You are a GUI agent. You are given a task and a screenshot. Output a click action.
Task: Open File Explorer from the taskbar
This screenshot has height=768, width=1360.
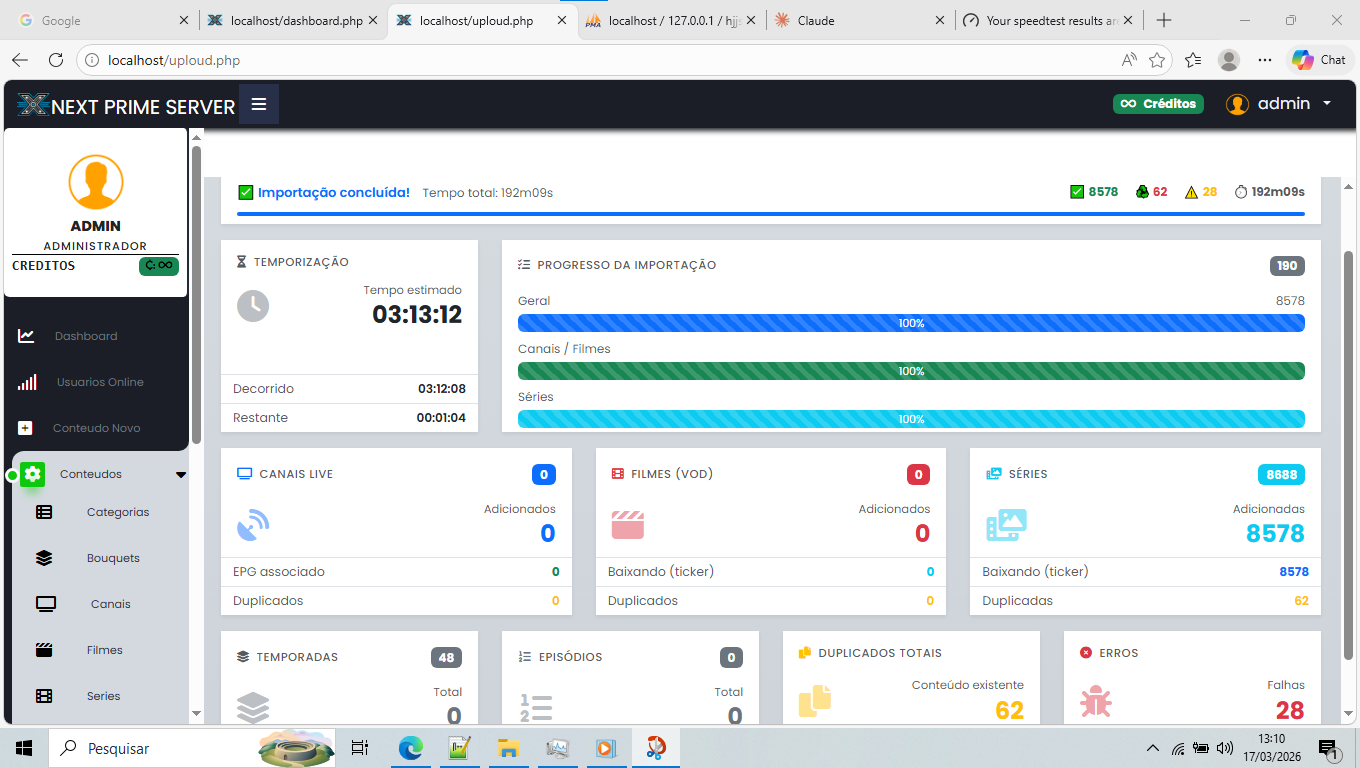pyautogui.click(x=508, y=748)
